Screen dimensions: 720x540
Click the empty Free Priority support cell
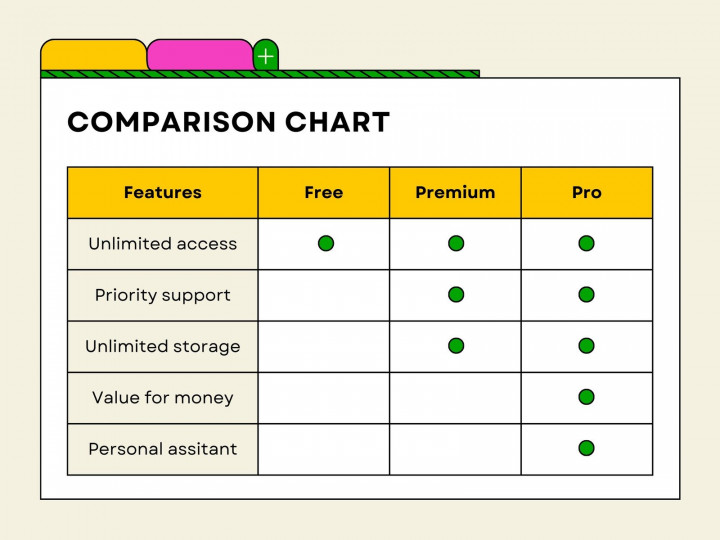(x=324, y=295)
